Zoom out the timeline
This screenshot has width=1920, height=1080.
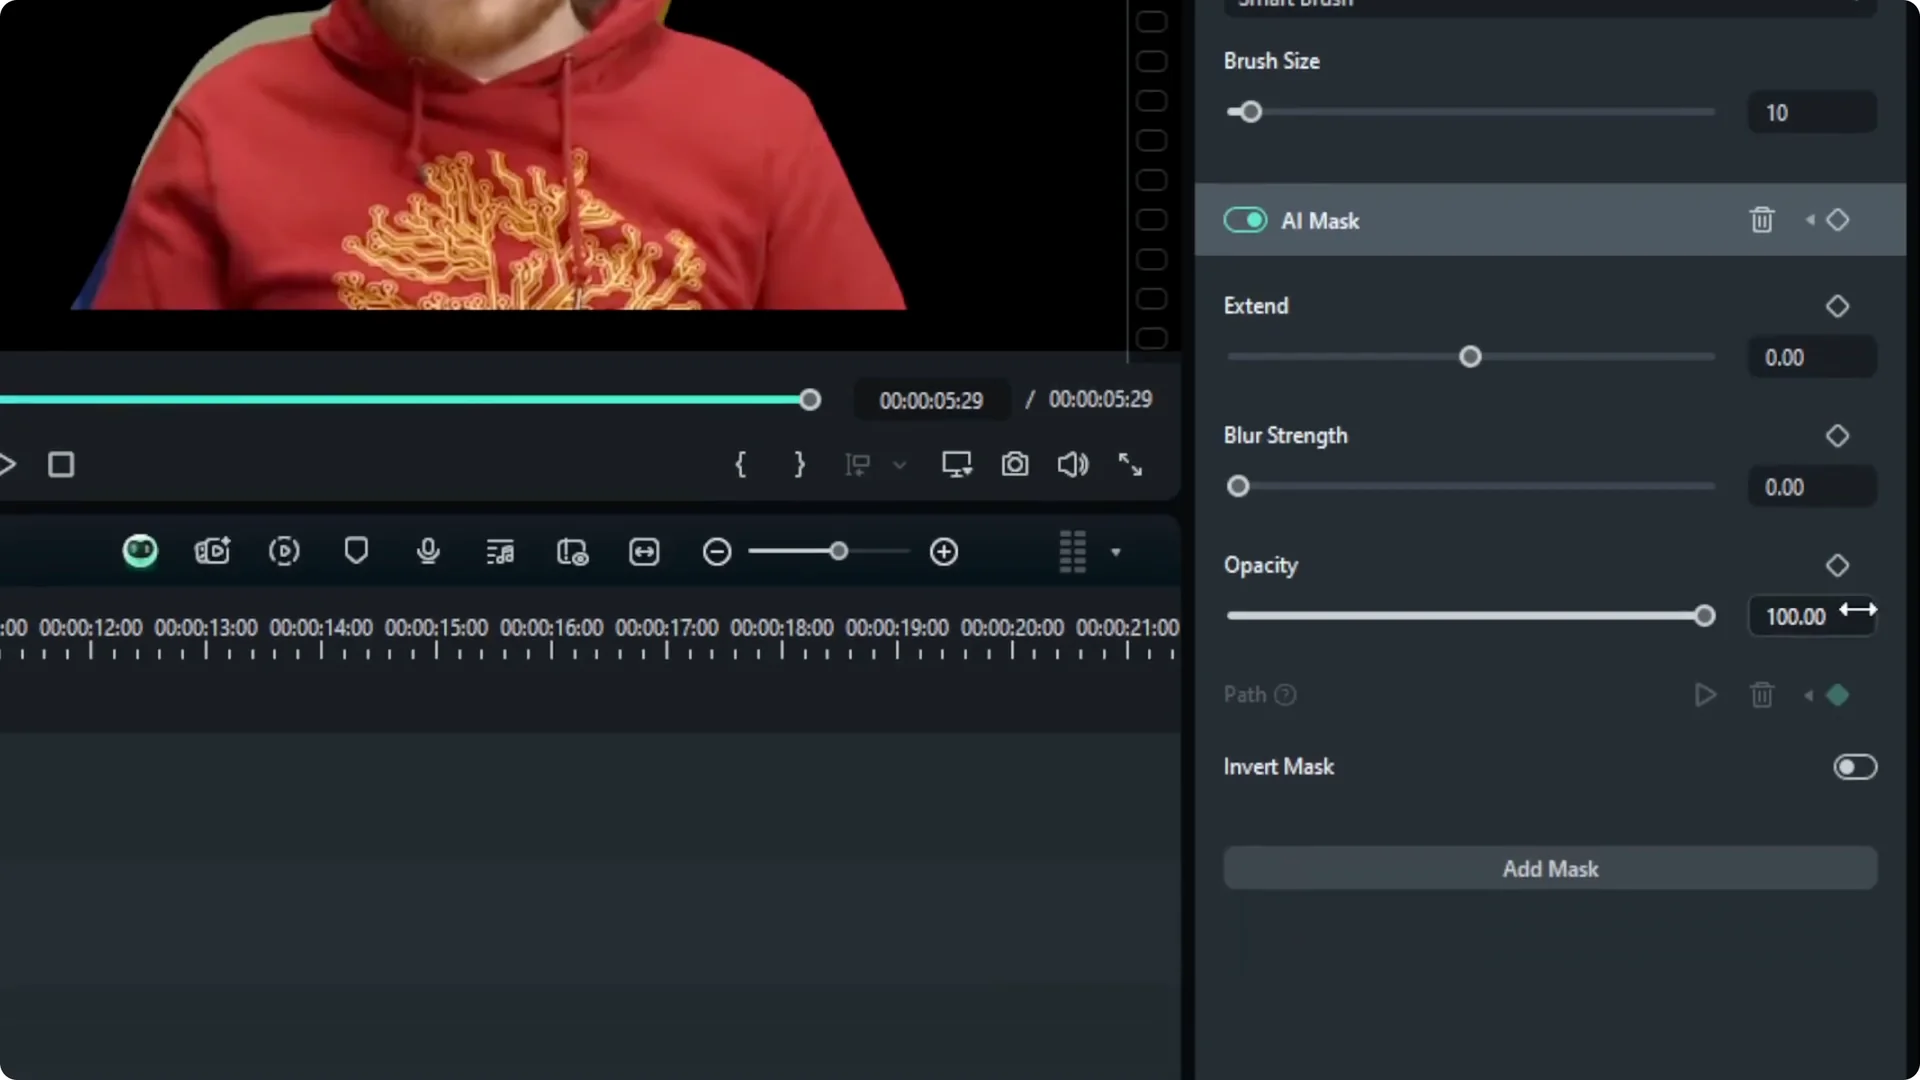pyautogui.click(x=716, y=551)
